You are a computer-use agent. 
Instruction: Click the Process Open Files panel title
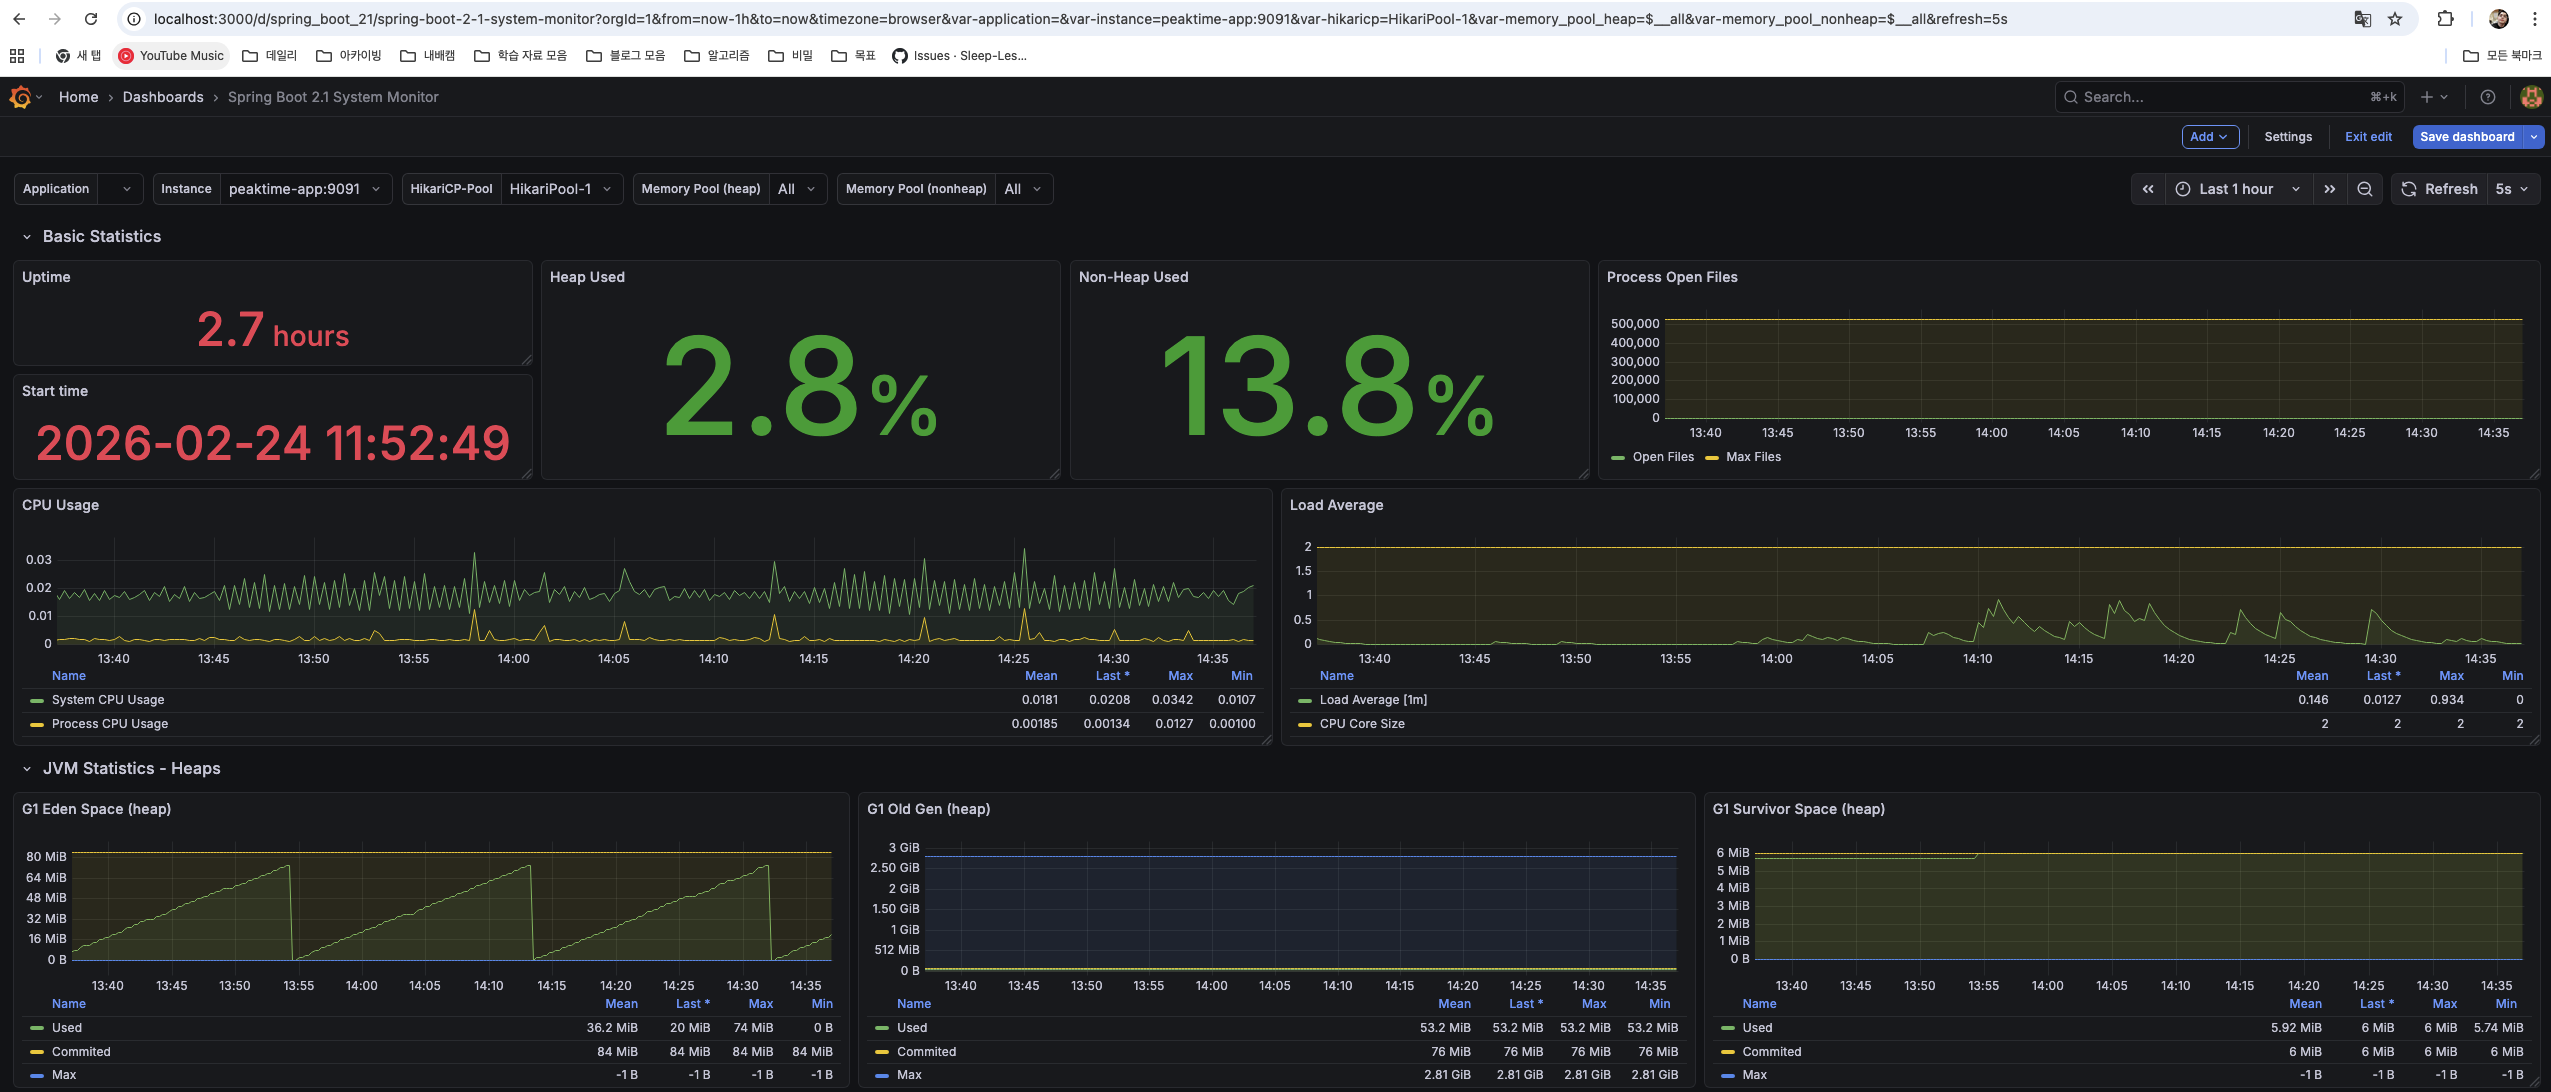(1672, 277)
